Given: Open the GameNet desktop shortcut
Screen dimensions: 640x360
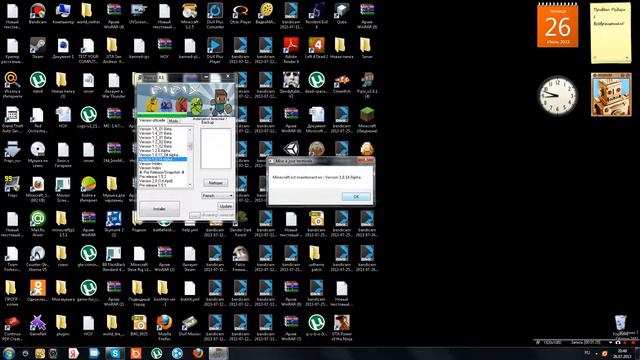Looking at the screenshot, I should coord(38,326).
